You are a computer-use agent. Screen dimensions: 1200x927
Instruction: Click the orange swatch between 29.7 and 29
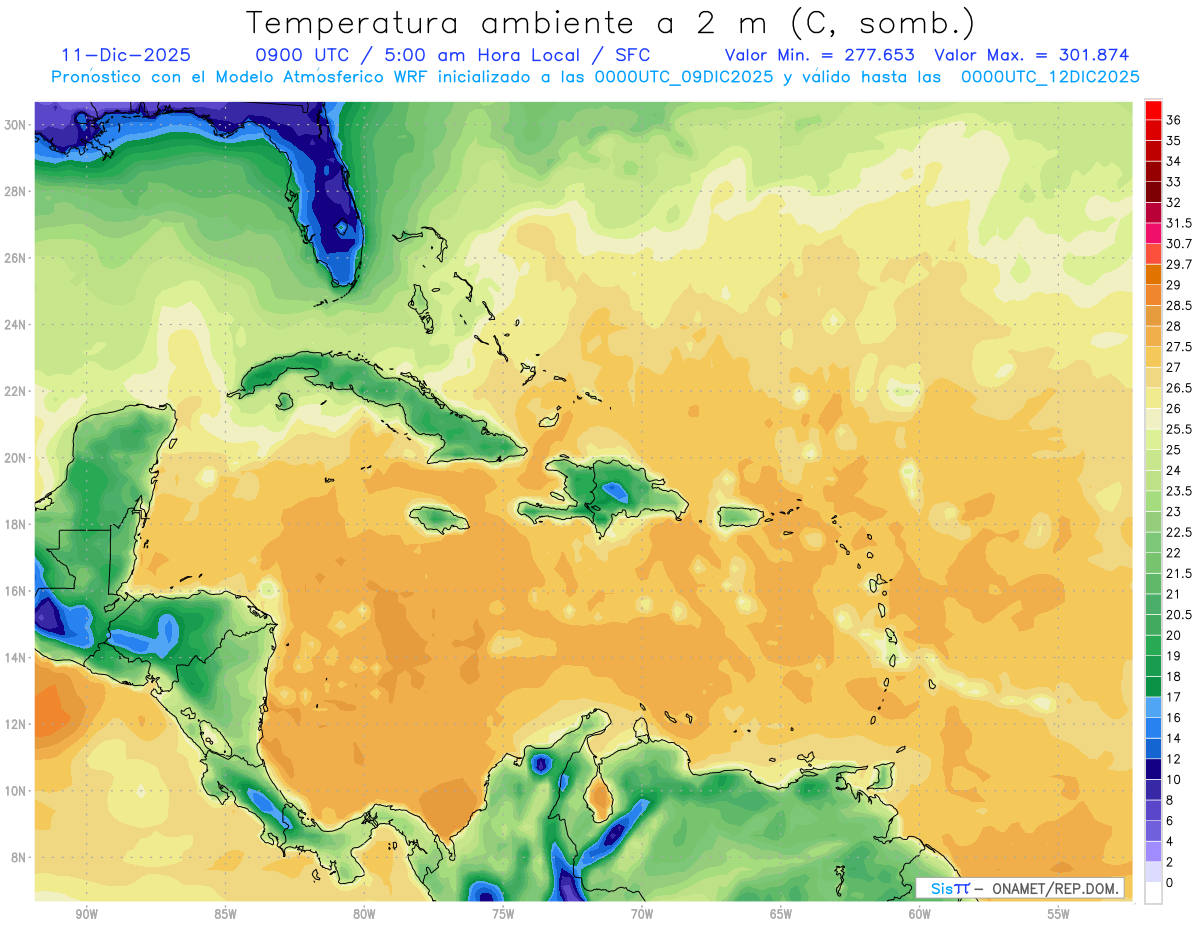coord(1153,274)
